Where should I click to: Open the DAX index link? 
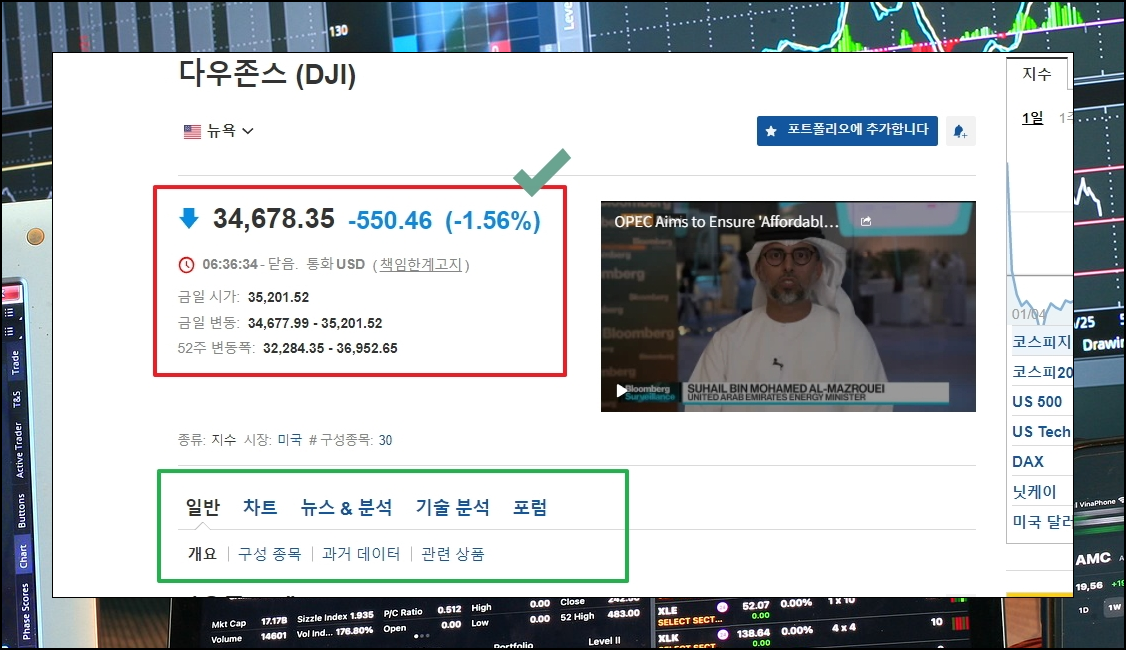click(1028, 462)
